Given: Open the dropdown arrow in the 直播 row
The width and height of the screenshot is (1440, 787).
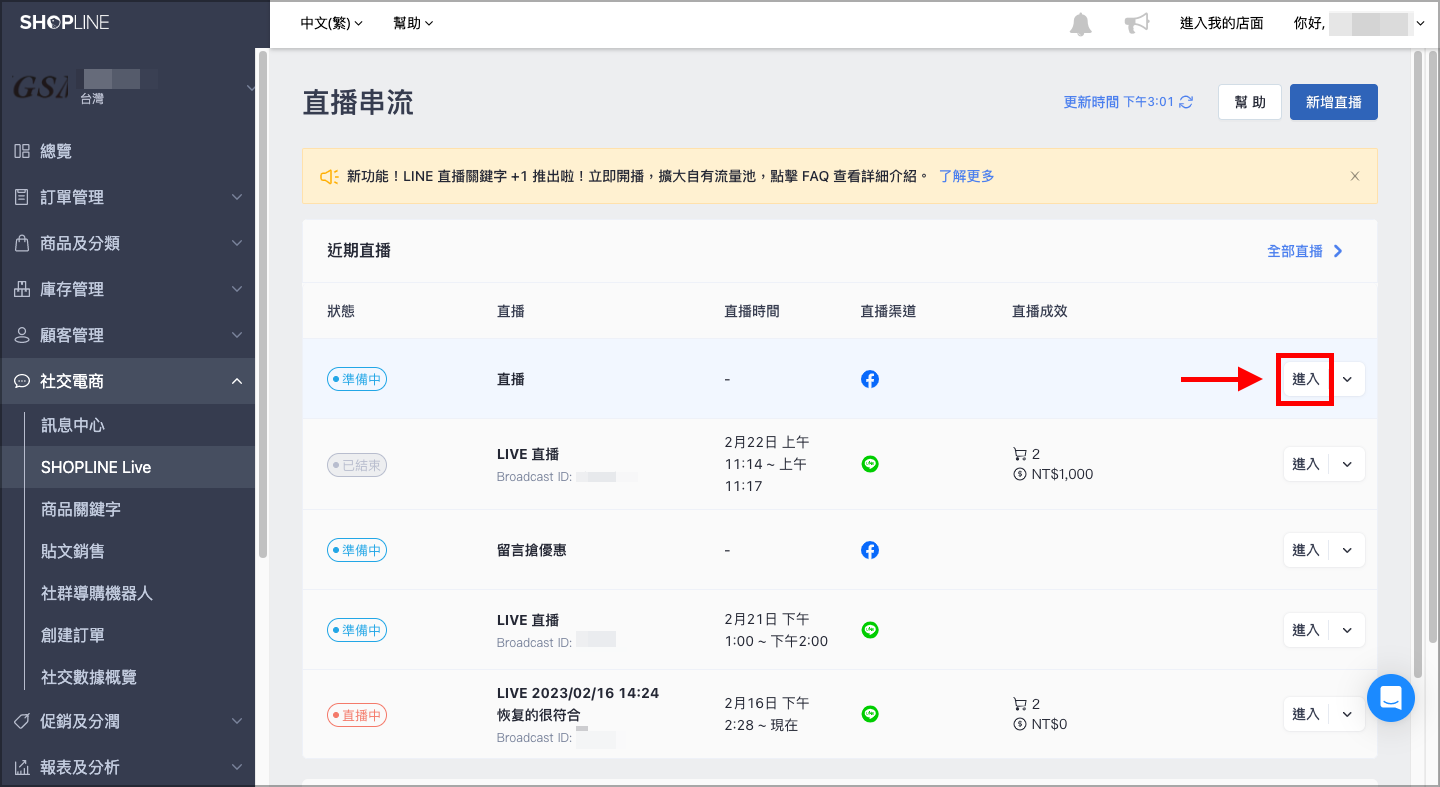Looking at the screenshot, I should 1347,380.
